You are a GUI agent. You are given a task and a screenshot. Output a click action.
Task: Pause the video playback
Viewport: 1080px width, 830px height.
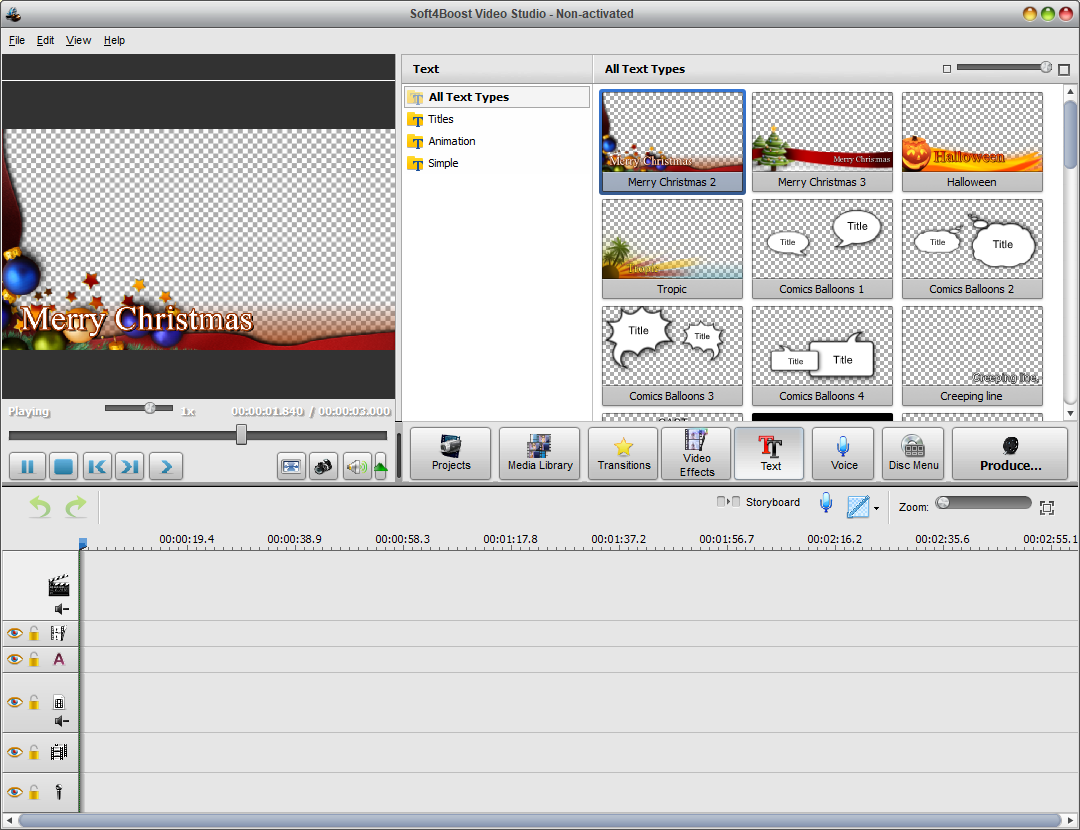click(x=27, y=466)
